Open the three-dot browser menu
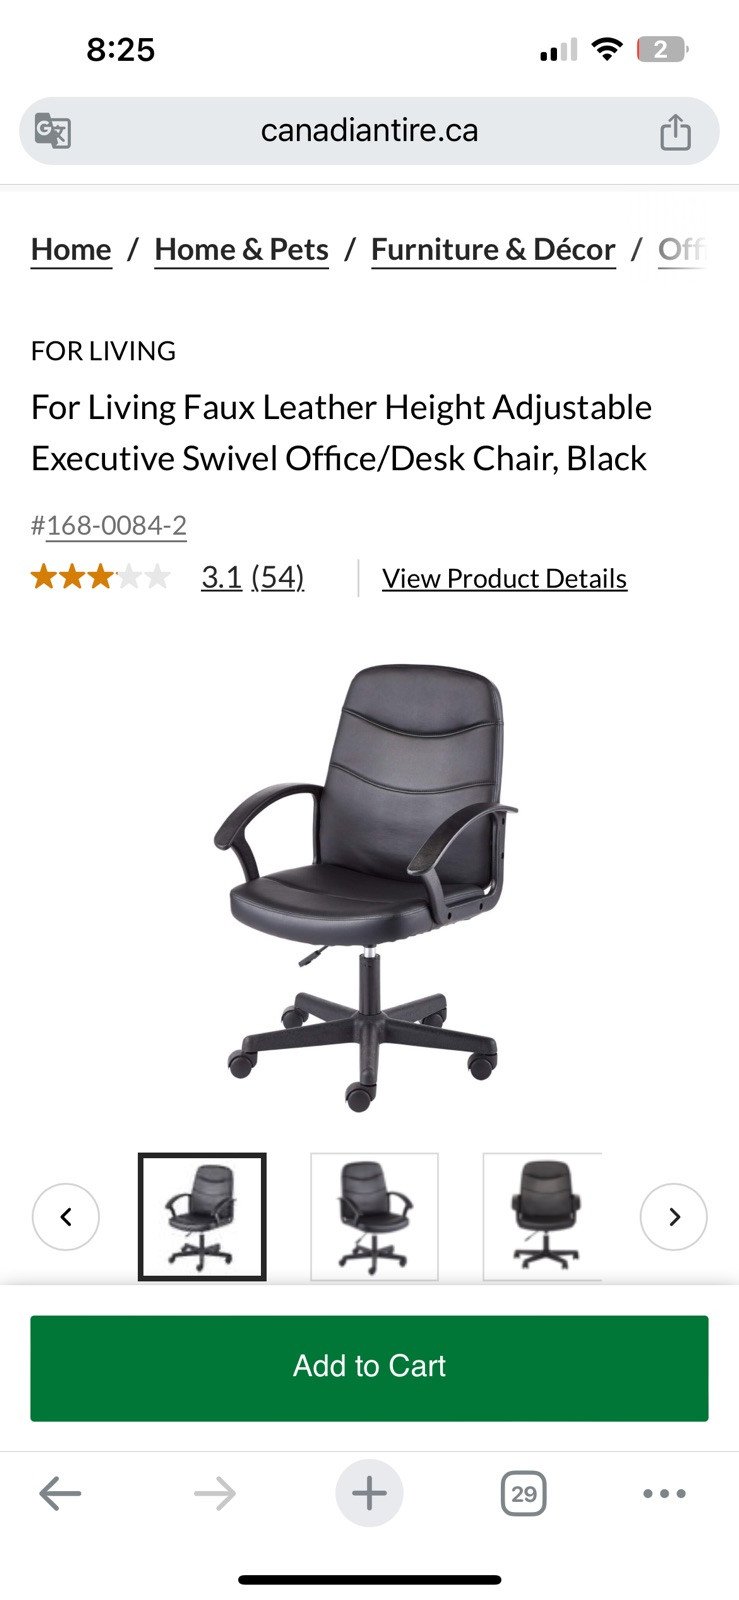 click(x=664, y=1494)
